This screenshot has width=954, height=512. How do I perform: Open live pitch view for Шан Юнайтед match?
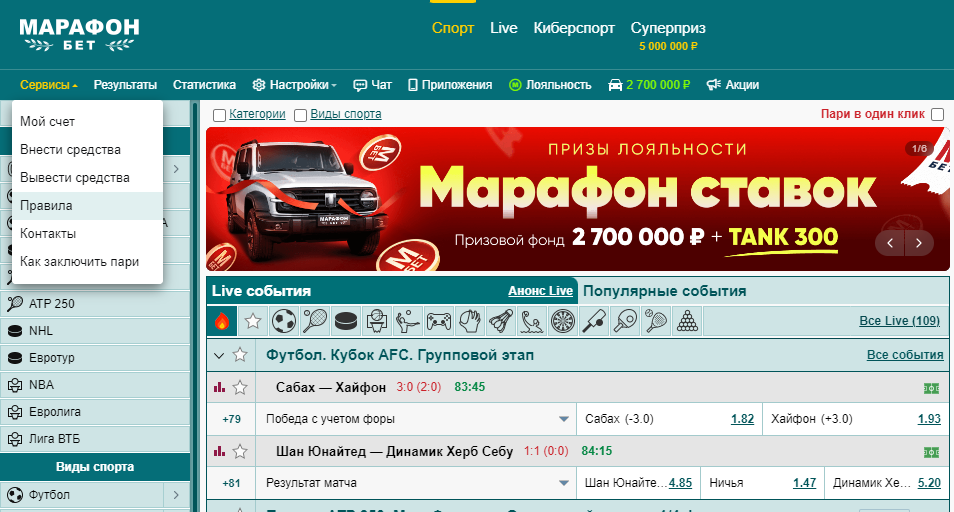coord(931,452)
